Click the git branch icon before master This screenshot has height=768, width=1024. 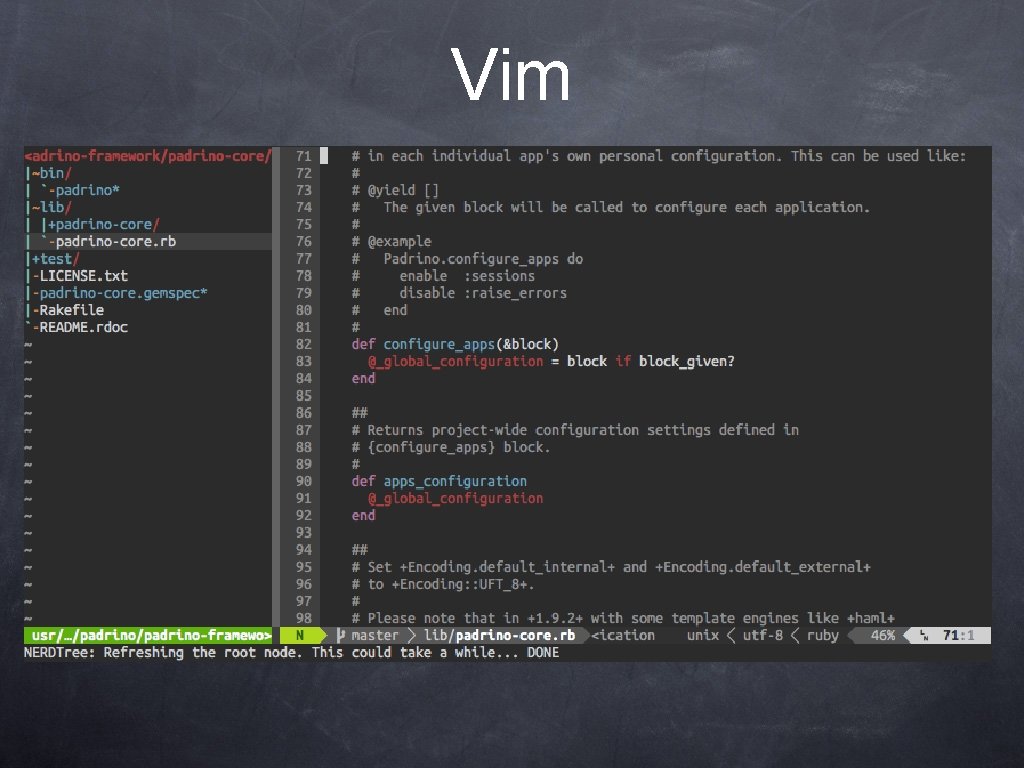pos(341,635)
